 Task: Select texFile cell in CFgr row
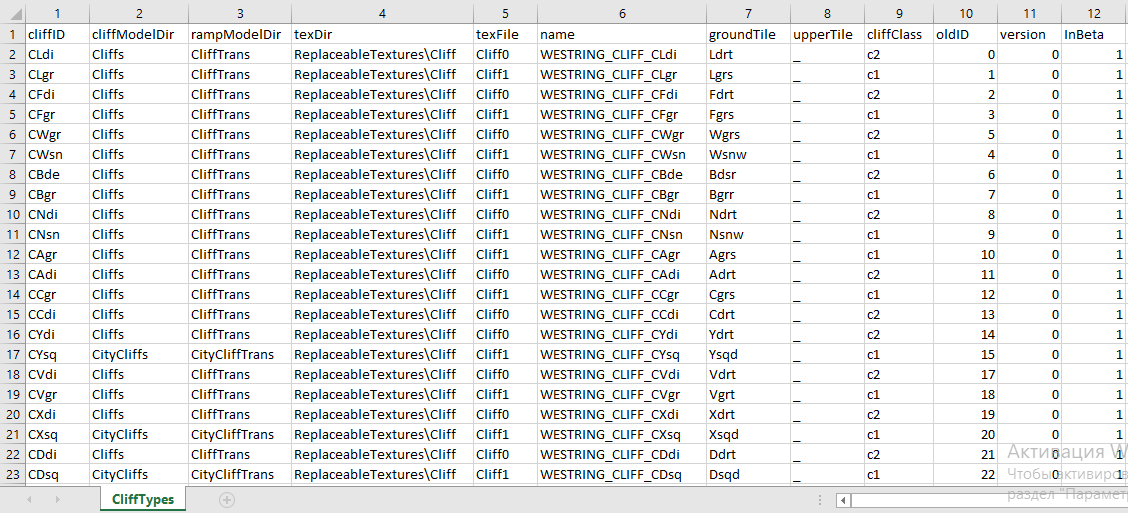505,114
